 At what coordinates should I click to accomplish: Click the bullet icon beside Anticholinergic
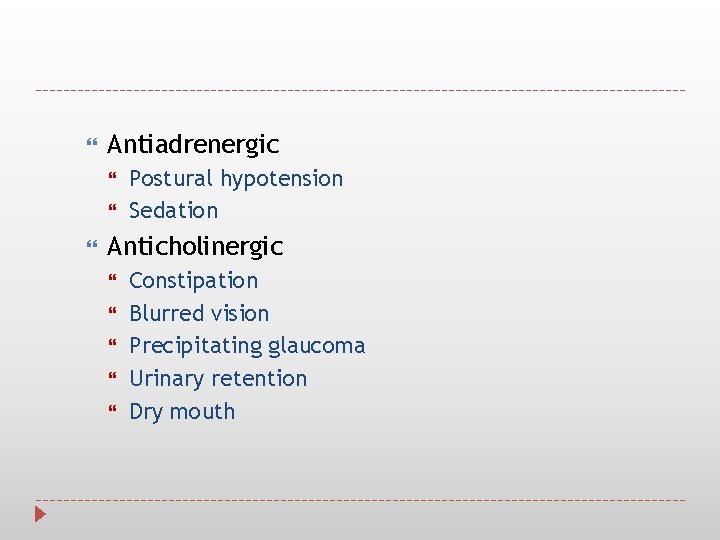[x=93, y=246]
